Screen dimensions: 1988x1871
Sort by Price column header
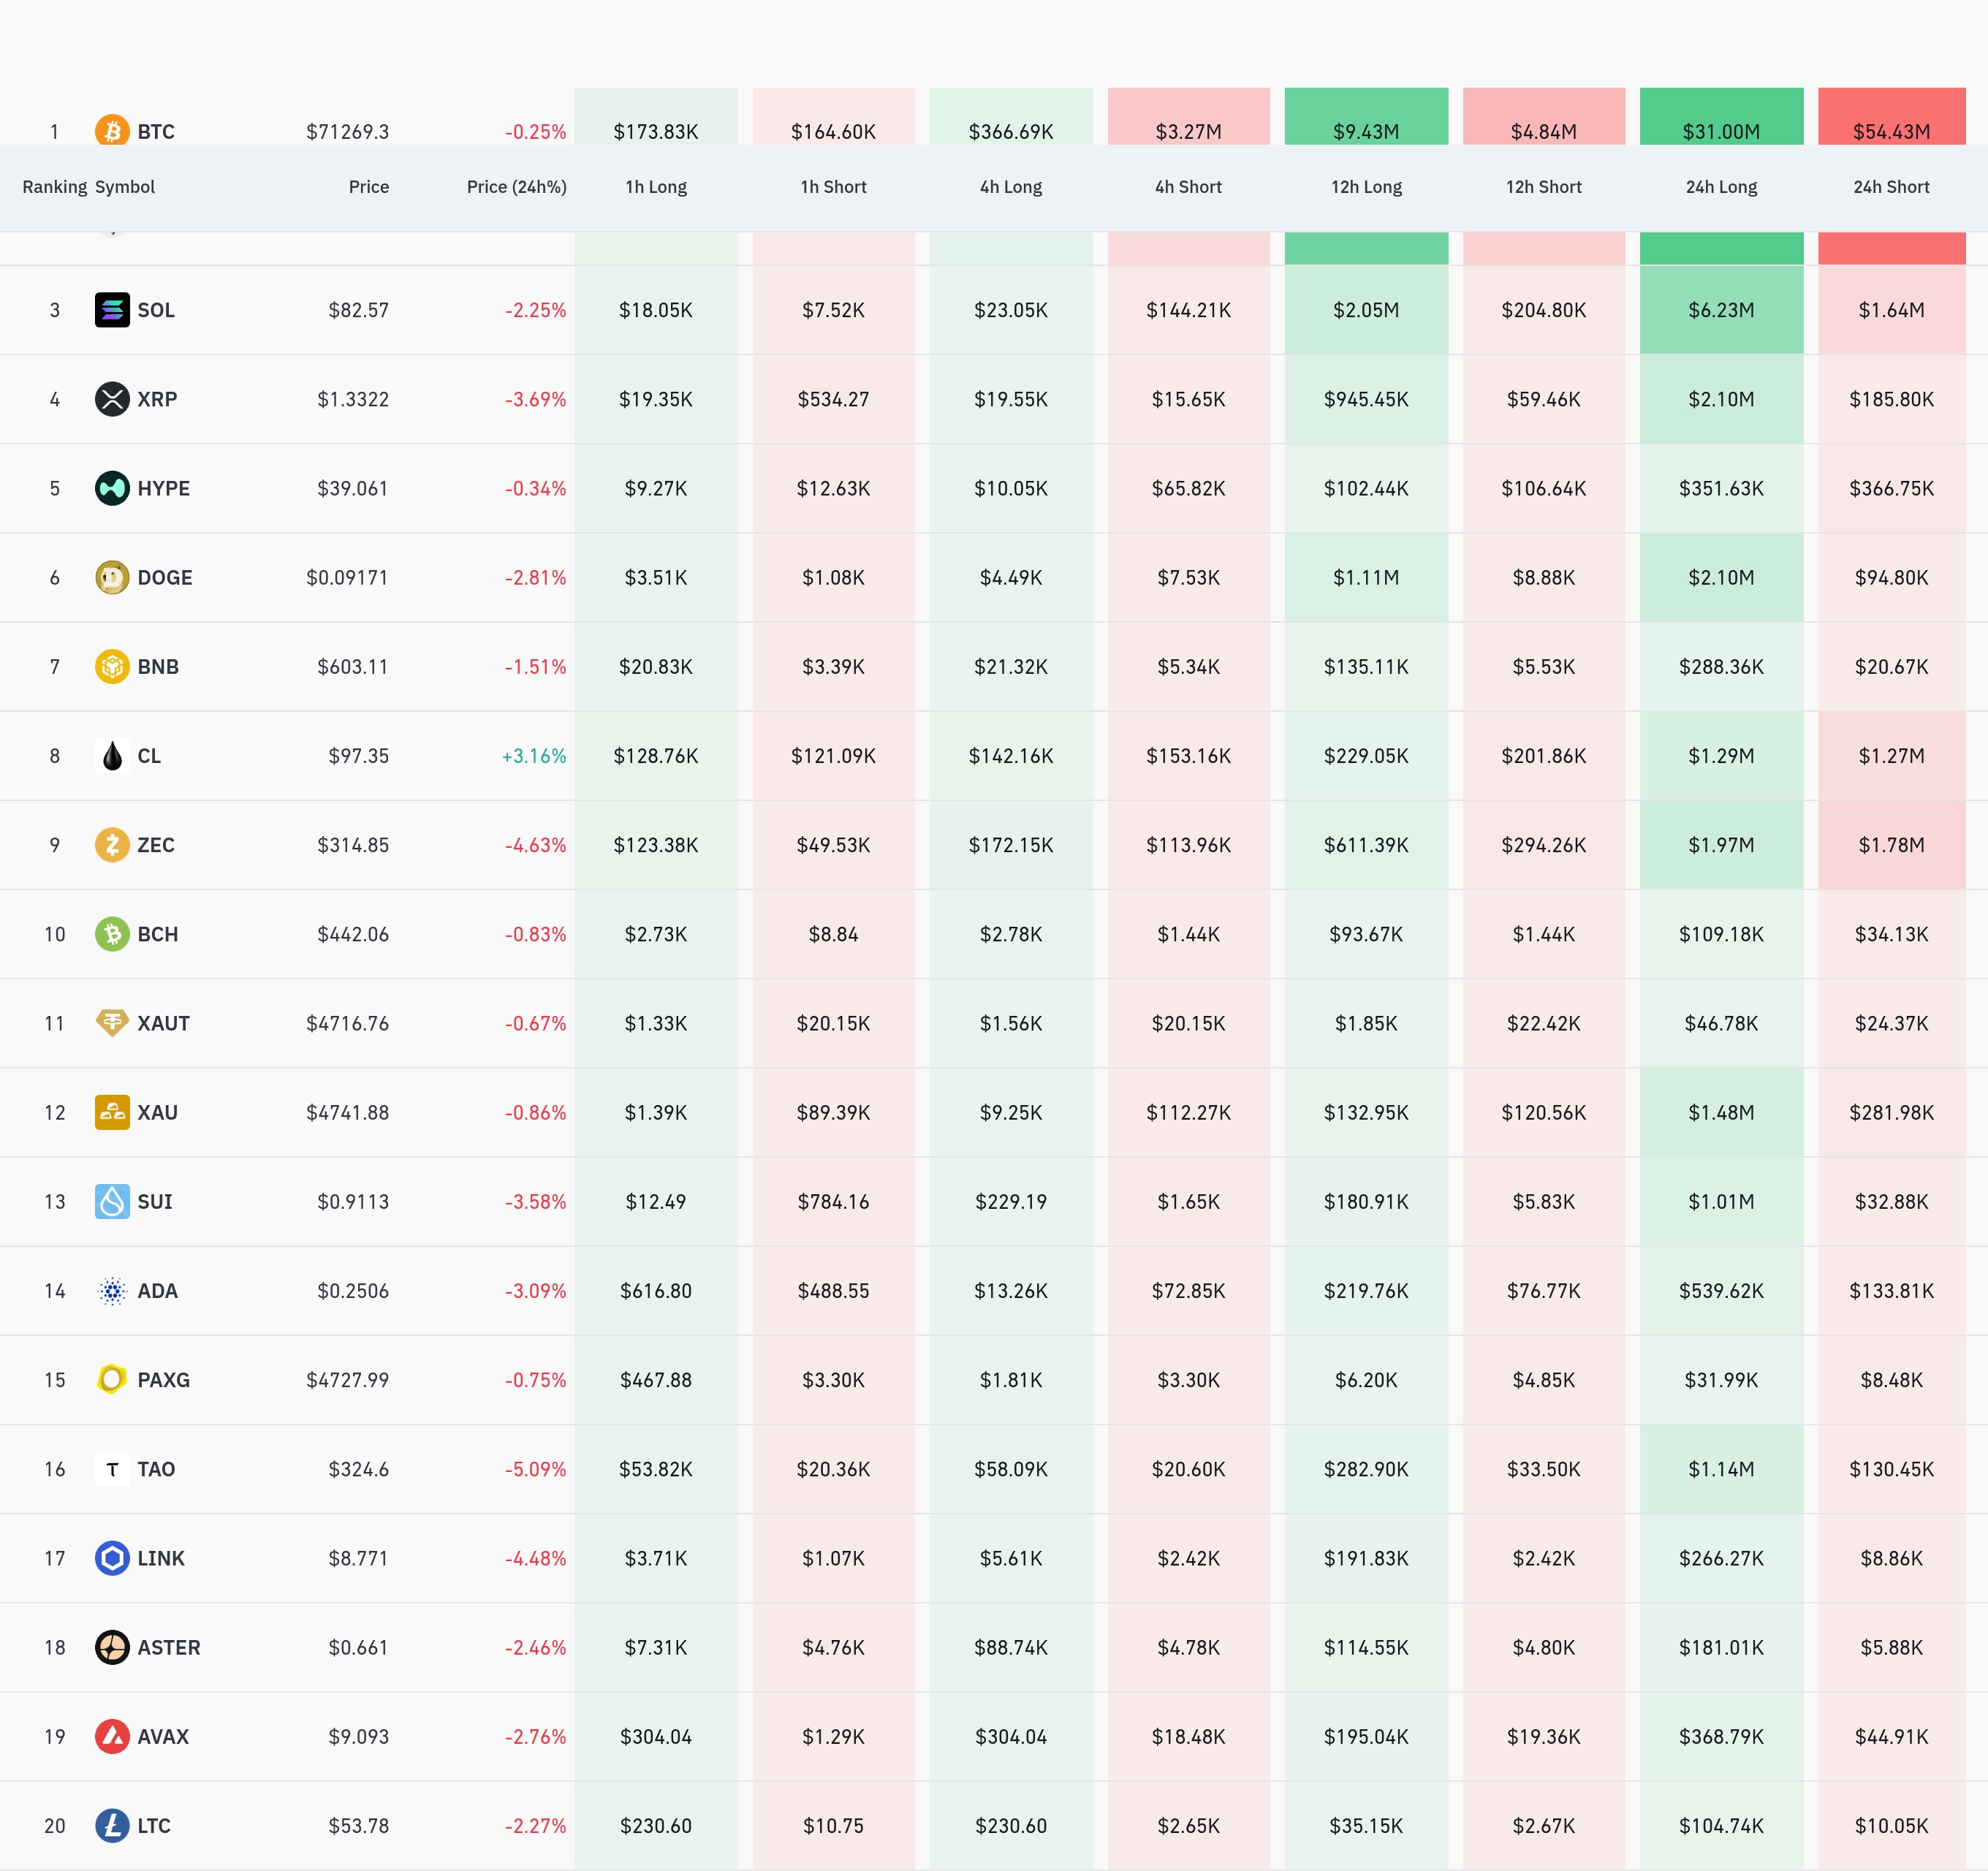(368, 187)
